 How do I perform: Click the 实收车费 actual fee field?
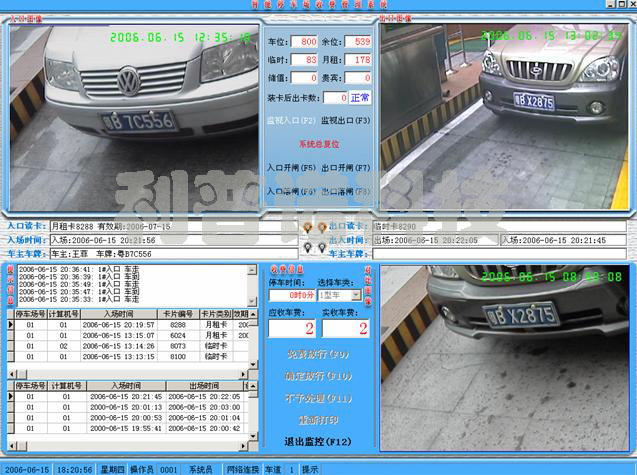pos(348,327)
